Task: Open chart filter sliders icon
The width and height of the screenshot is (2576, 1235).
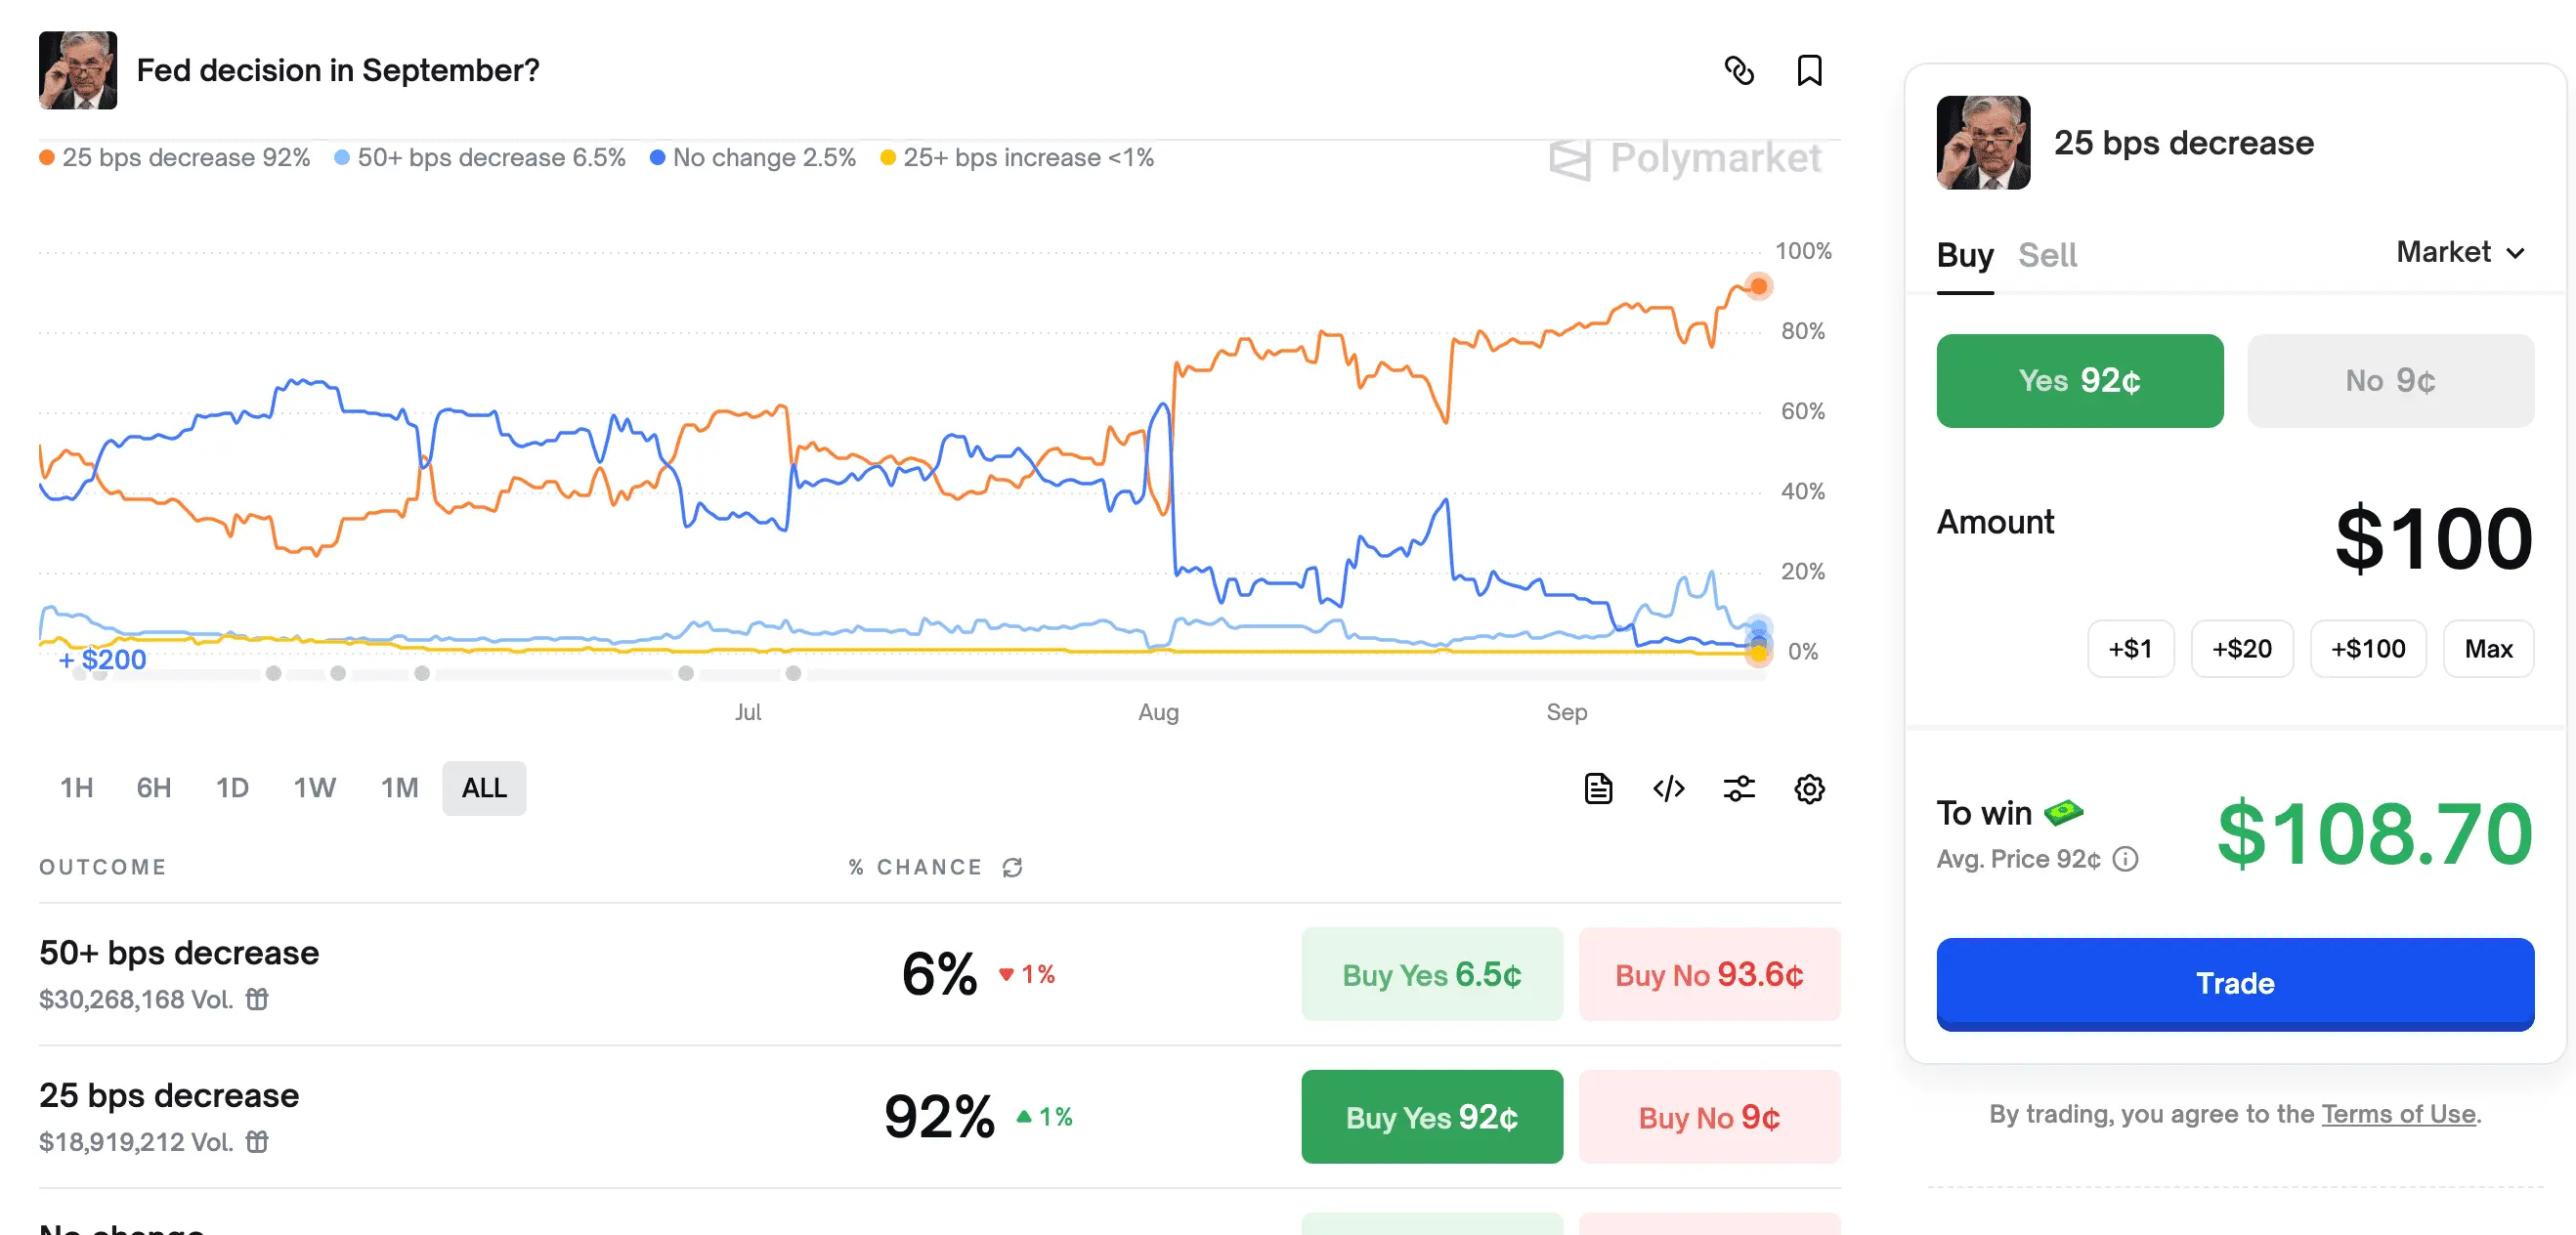Action: point(1739,789)
